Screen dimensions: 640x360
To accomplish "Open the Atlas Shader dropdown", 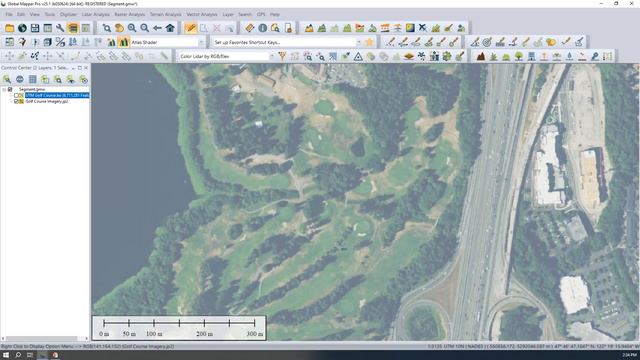I will coord(201,42).
